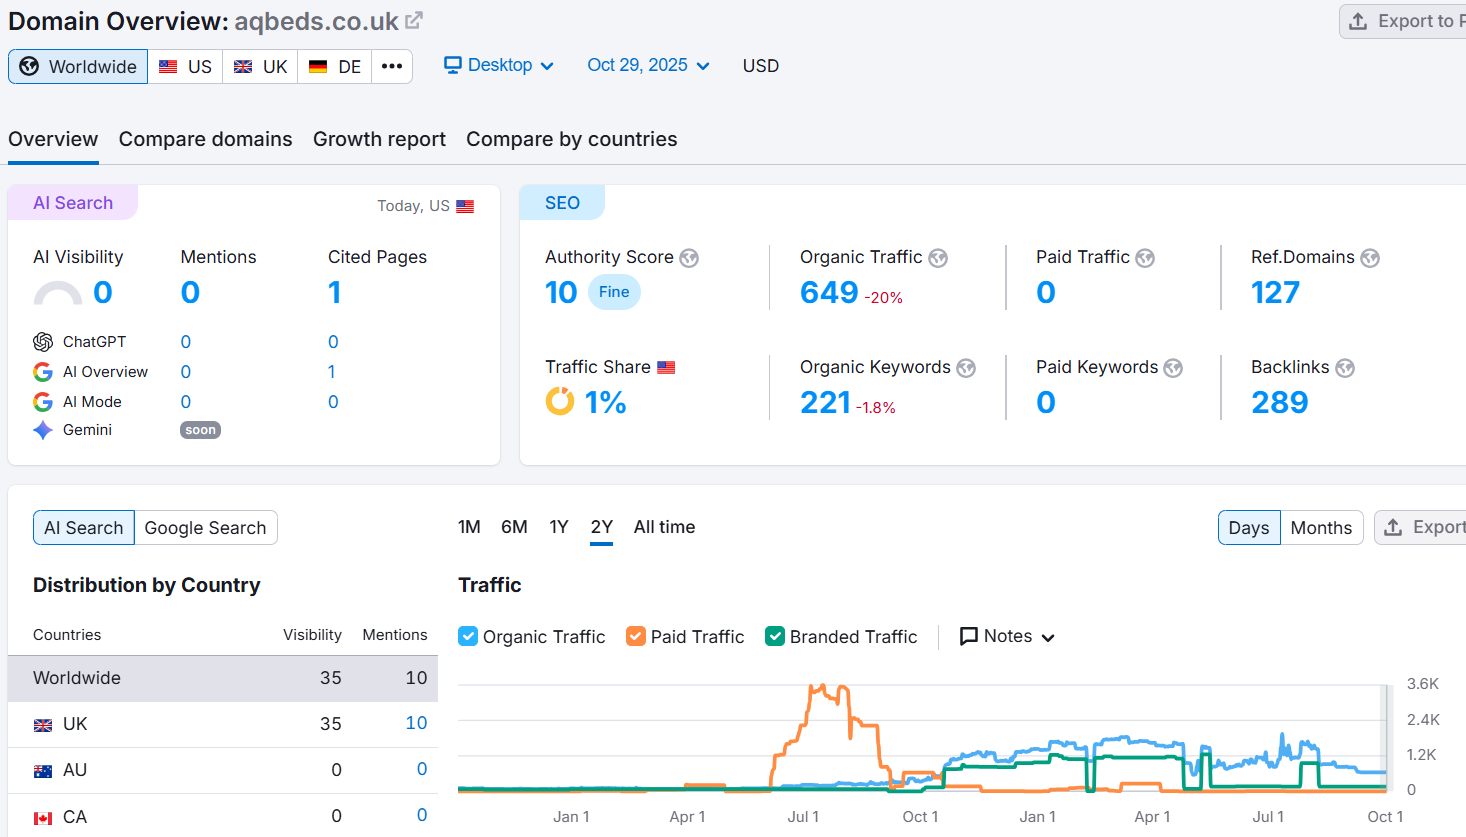The height and width of the screenshot is (837, 1466).
Task: Open external link icon beside aqbeds.co.uk
Action: coord(414,20)
